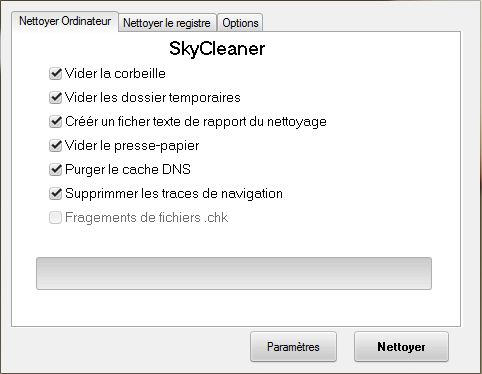
Task: Switch to the Nettoyer le registre tab
Action: pyautogui.click(x=167, y=23)
